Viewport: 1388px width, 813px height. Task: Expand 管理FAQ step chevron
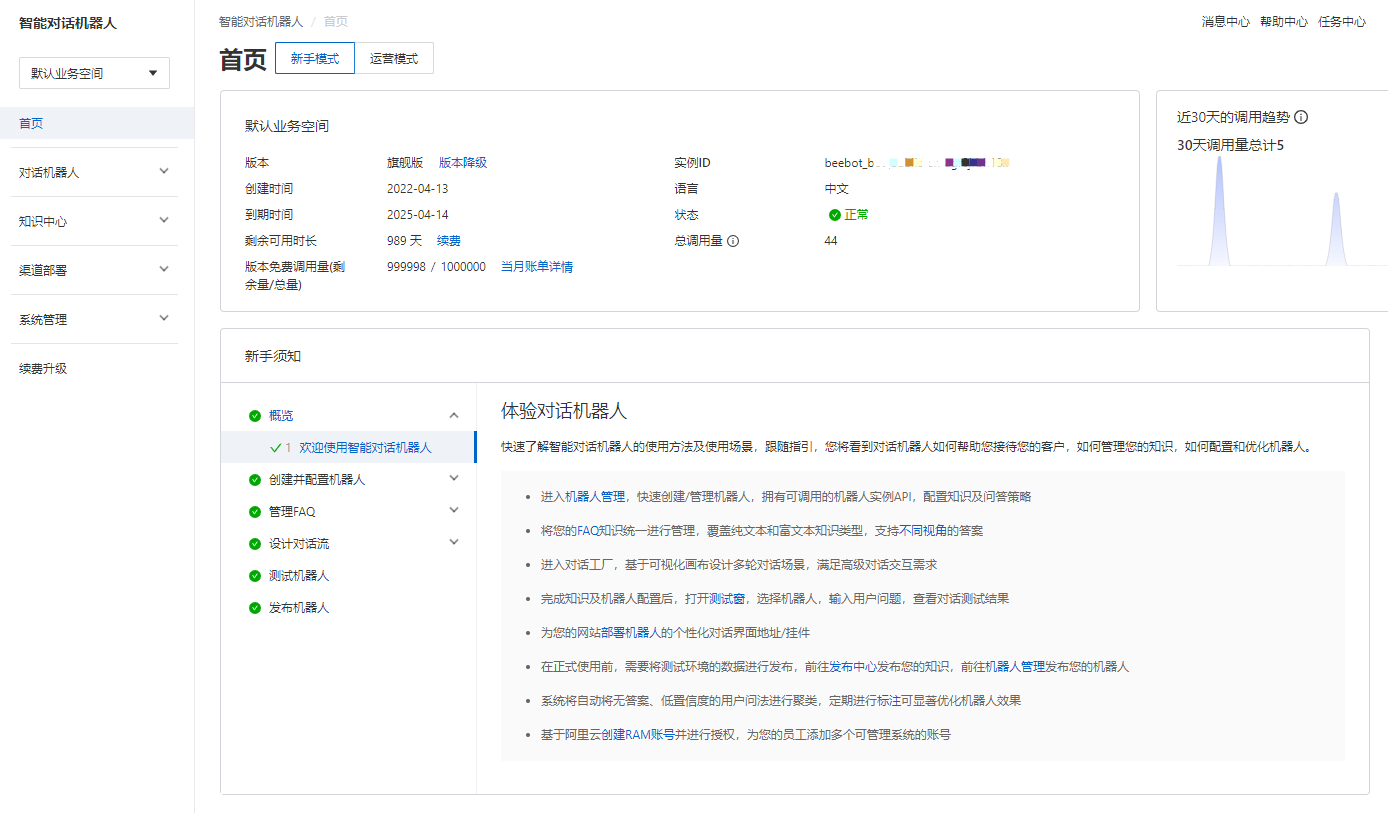click(x=454, y=510)
